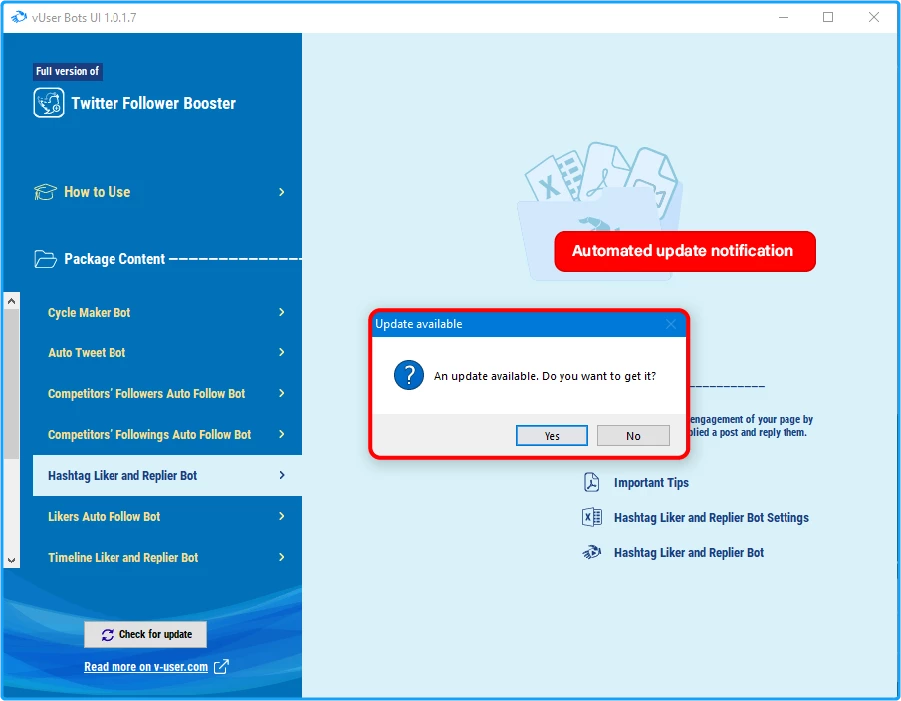Click the bot icon beside Hashtag Liker and Replier Bot
The width and height of the screenshot is (901, 701).
591,552
